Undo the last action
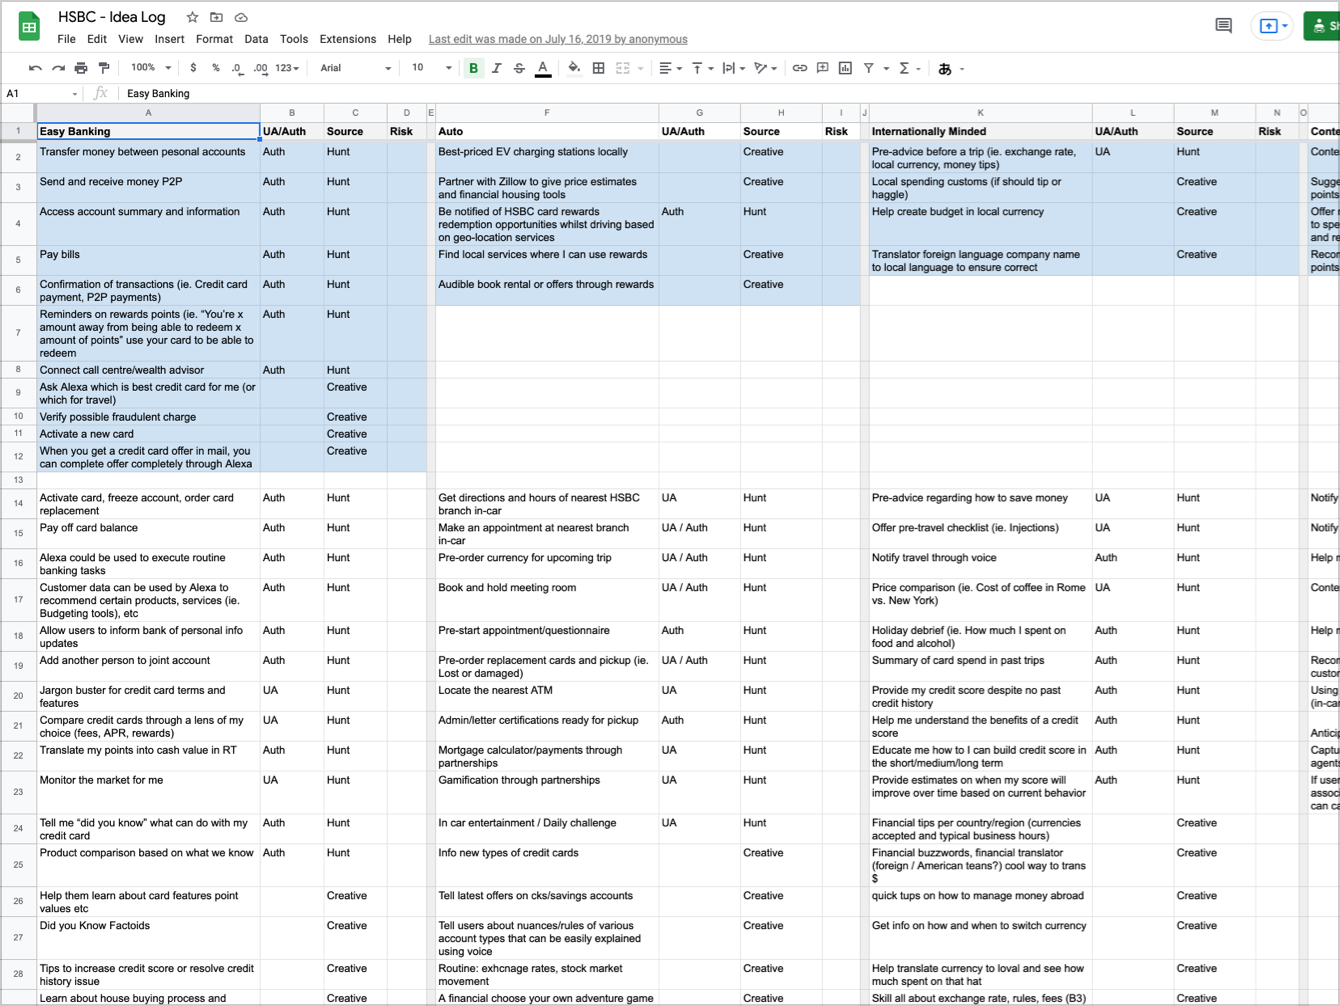 tap(35, 68)
